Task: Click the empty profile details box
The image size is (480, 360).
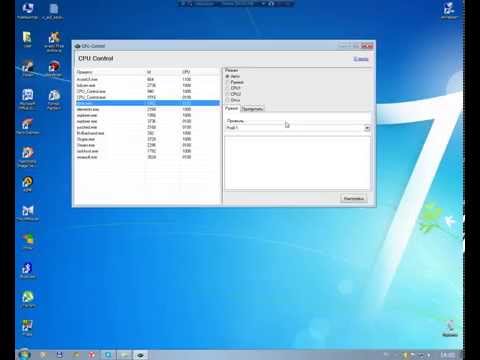Action: pyautogui.click(x=297, y=163)
